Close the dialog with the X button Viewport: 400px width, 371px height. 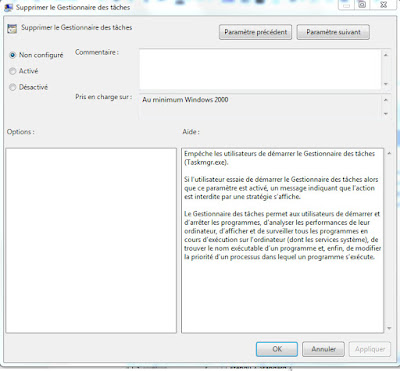coord(384,5)
